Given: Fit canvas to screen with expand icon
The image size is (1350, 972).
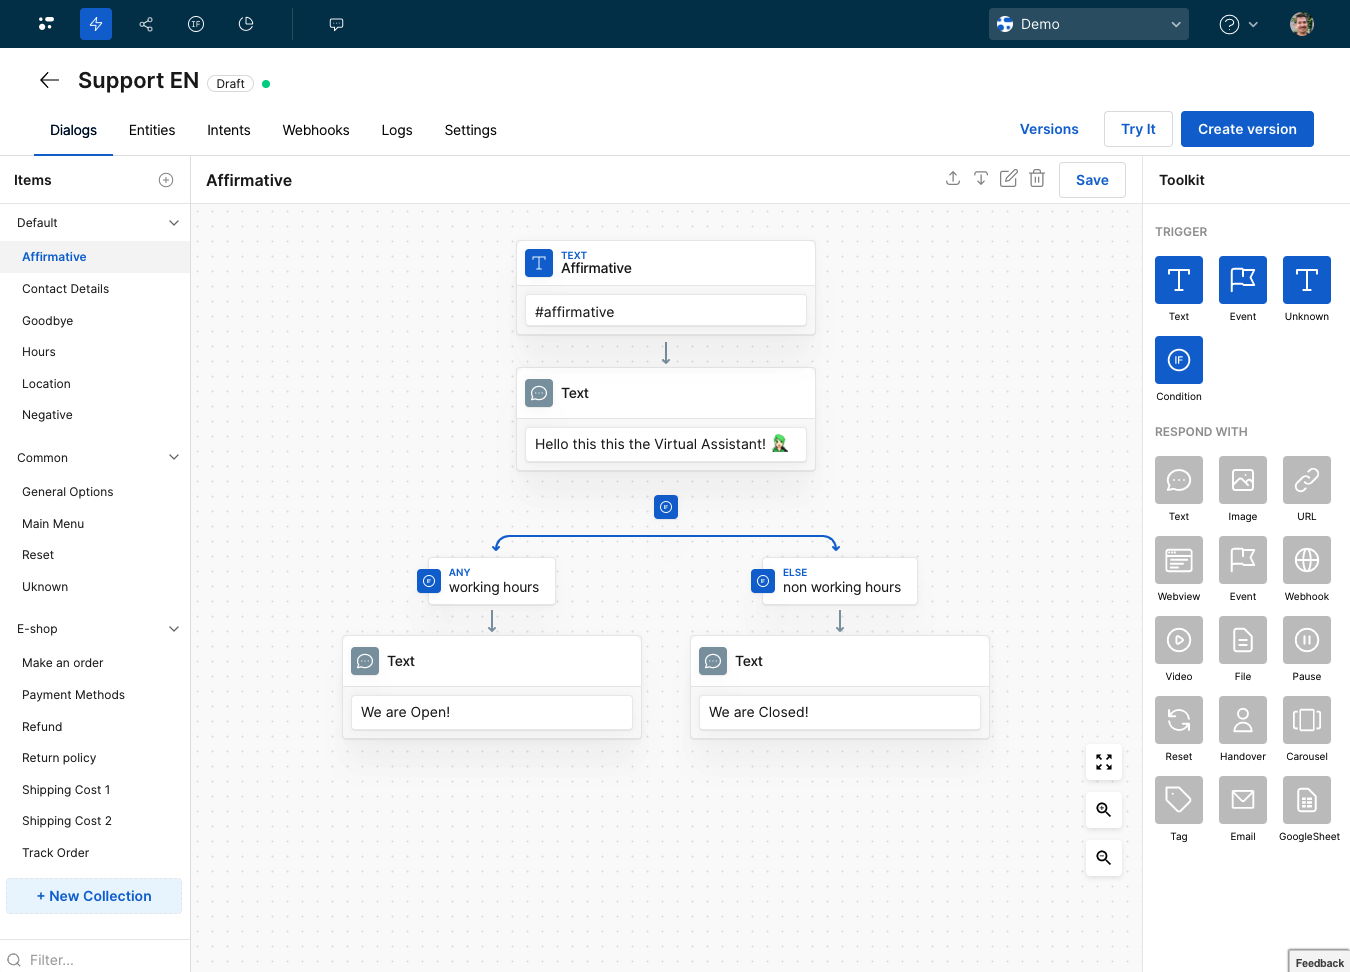Looking at the screenshot, I should [x=1103, y=762].
